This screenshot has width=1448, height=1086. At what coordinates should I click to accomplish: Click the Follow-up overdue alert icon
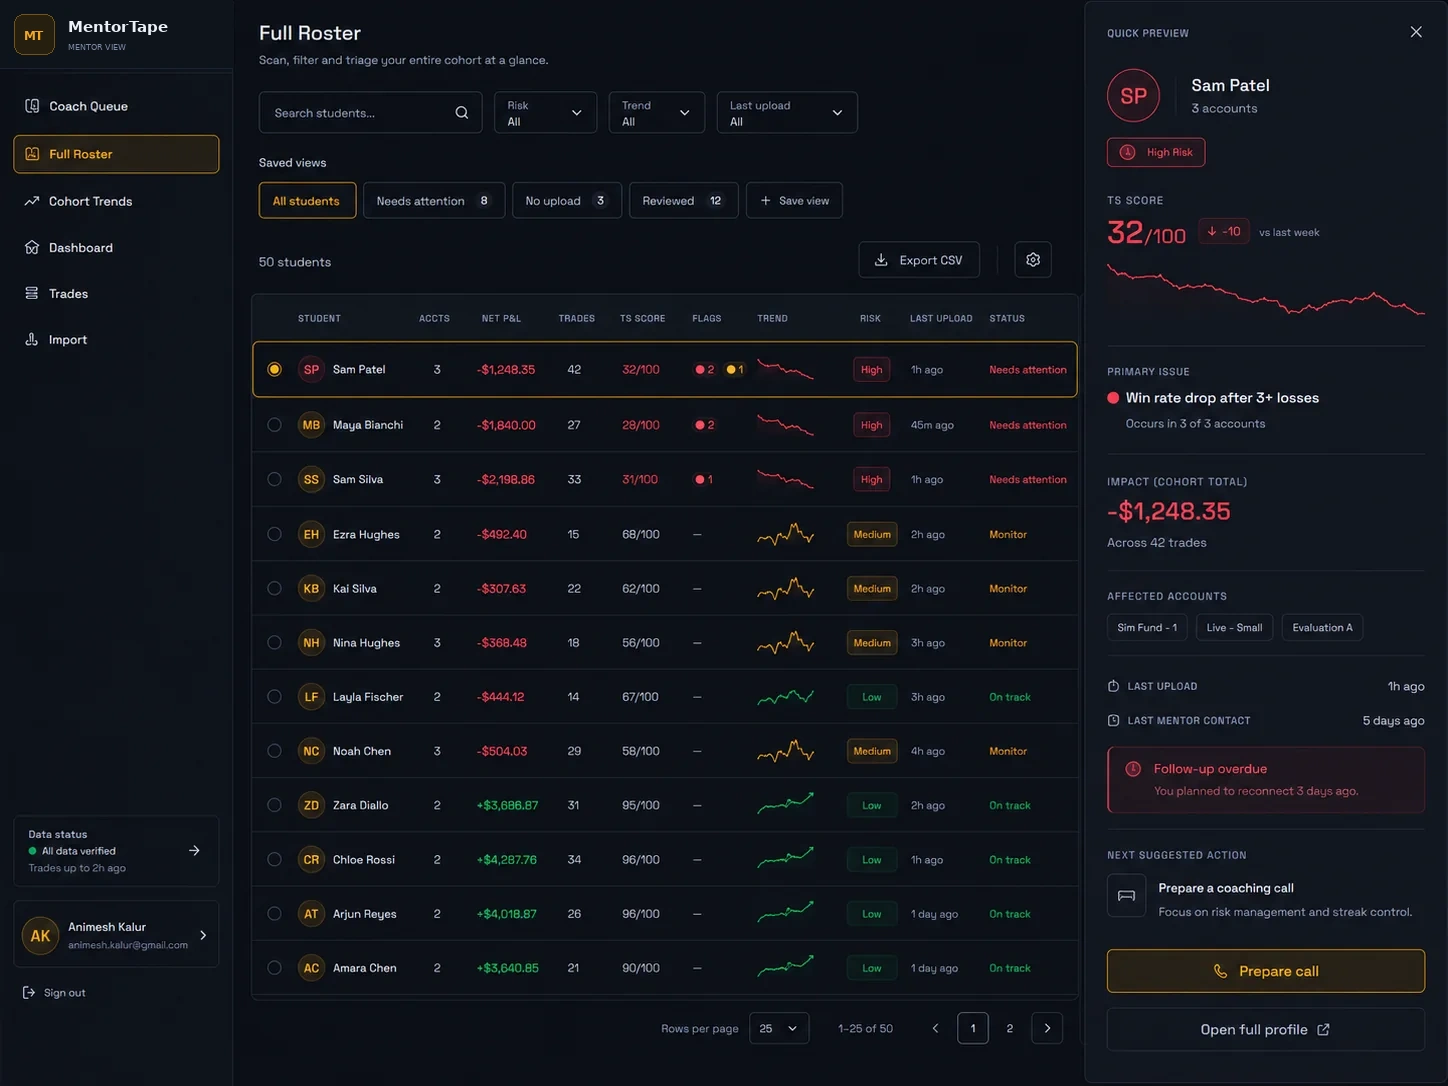click(1133, 769)
